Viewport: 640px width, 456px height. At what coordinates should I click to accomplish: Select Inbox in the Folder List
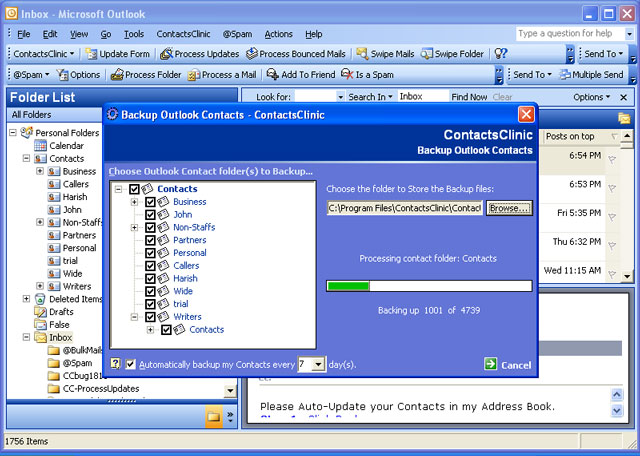pos(61,338)
